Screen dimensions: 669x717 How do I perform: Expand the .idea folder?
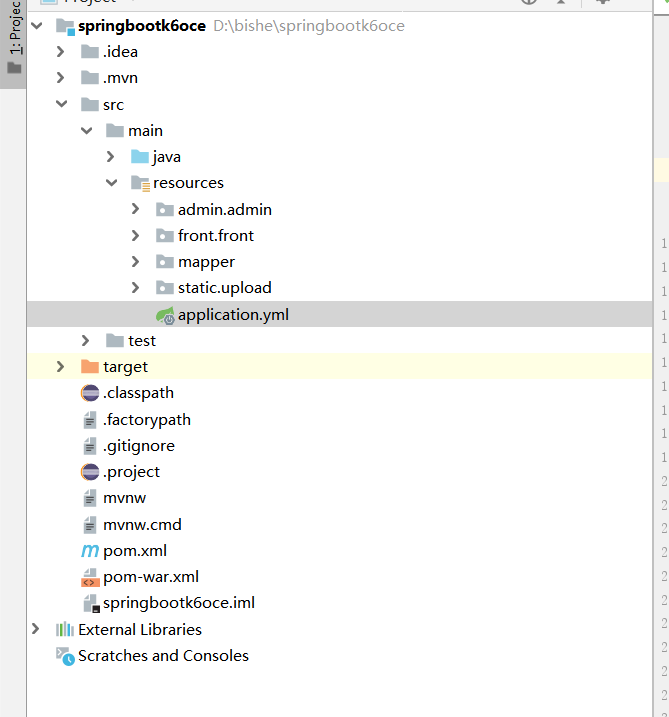(x=60, y=52)
